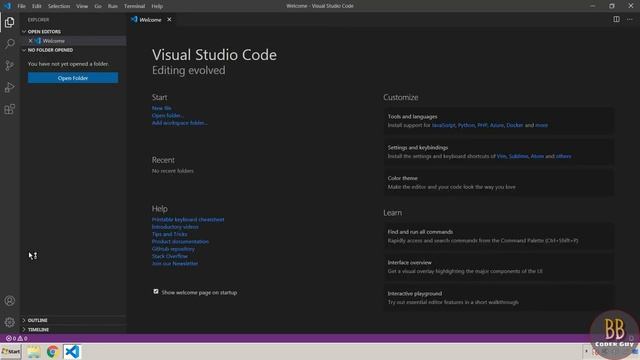Viewport: 640px width, 360px height.
Task: Launch Chrome from the taskbar
Action: (x=53, y=351)
